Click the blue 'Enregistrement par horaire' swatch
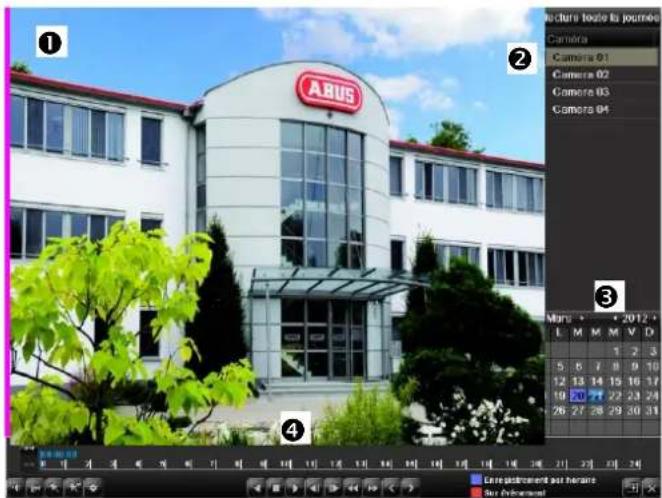Screen dimensions: 662x498 tap(474, 480)
